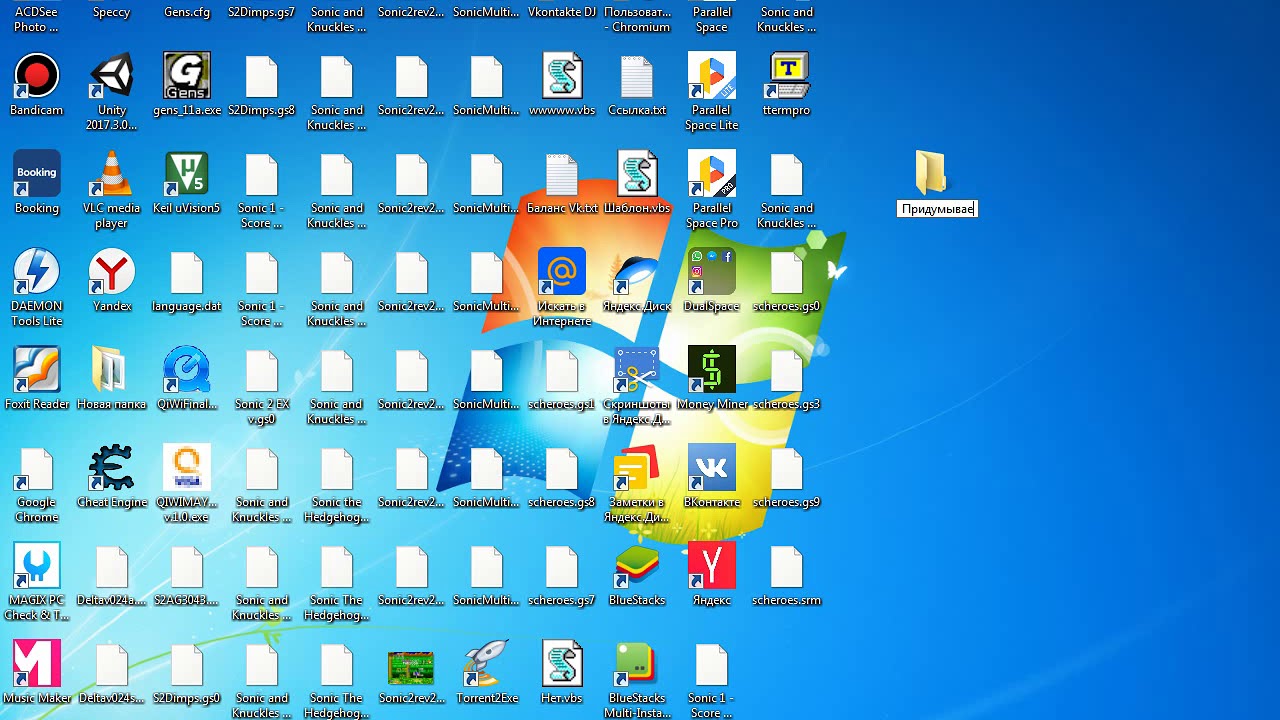
Task: Launch VLC media player
Action: (x=112, y=175)
